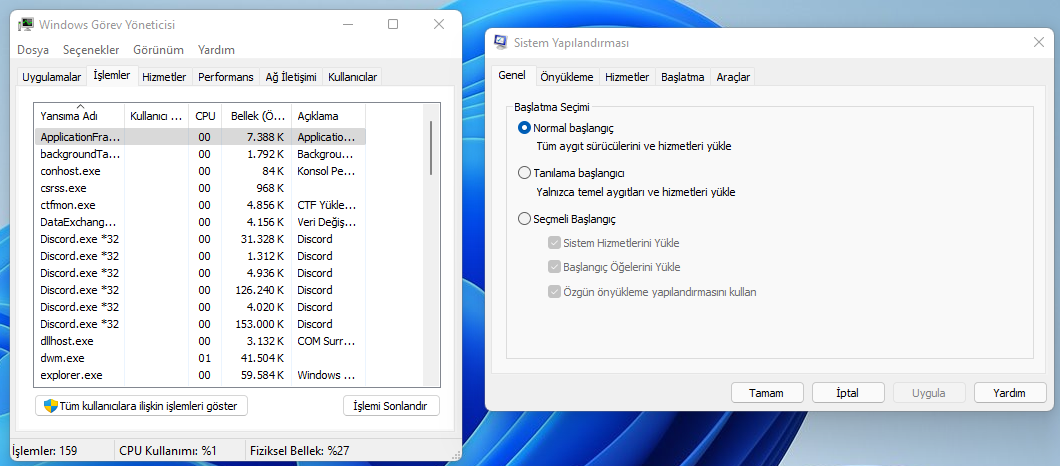Select ctfmon.exe process row
Image resolution: width=1060 pixels, height=466 pixels.
(200, 205)
